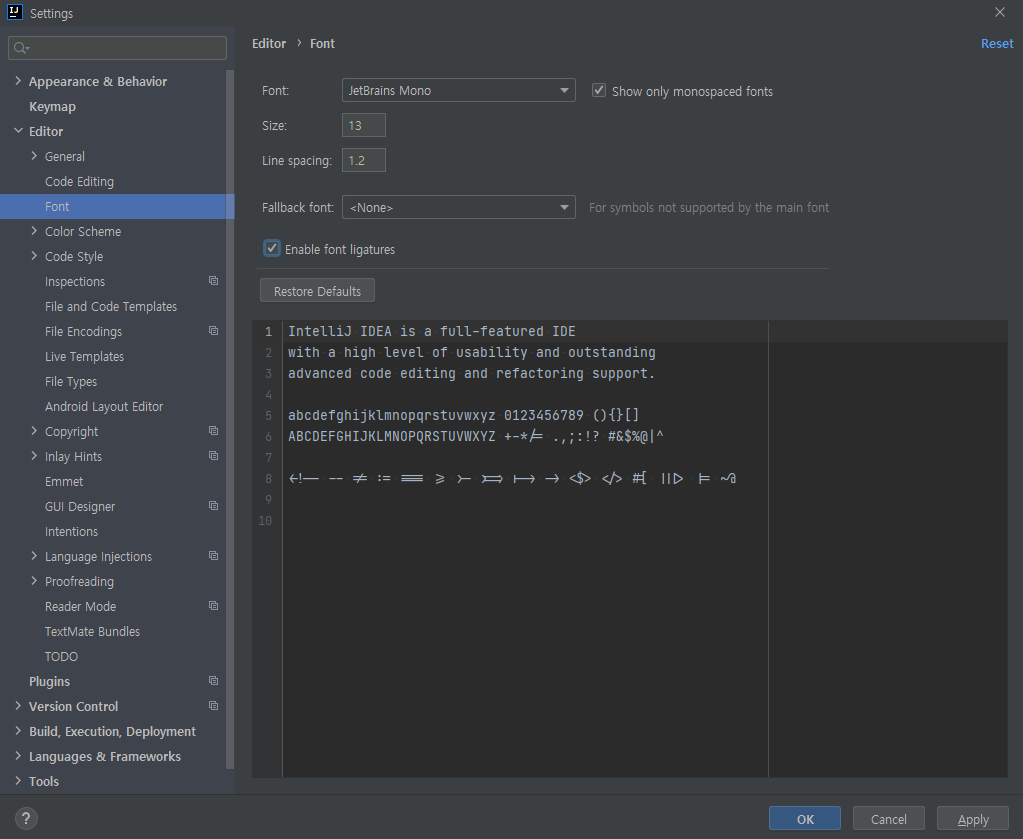Click the Inspections tree row label
Viewport: 1023px width, 839px height.
(x=74, y=281)
